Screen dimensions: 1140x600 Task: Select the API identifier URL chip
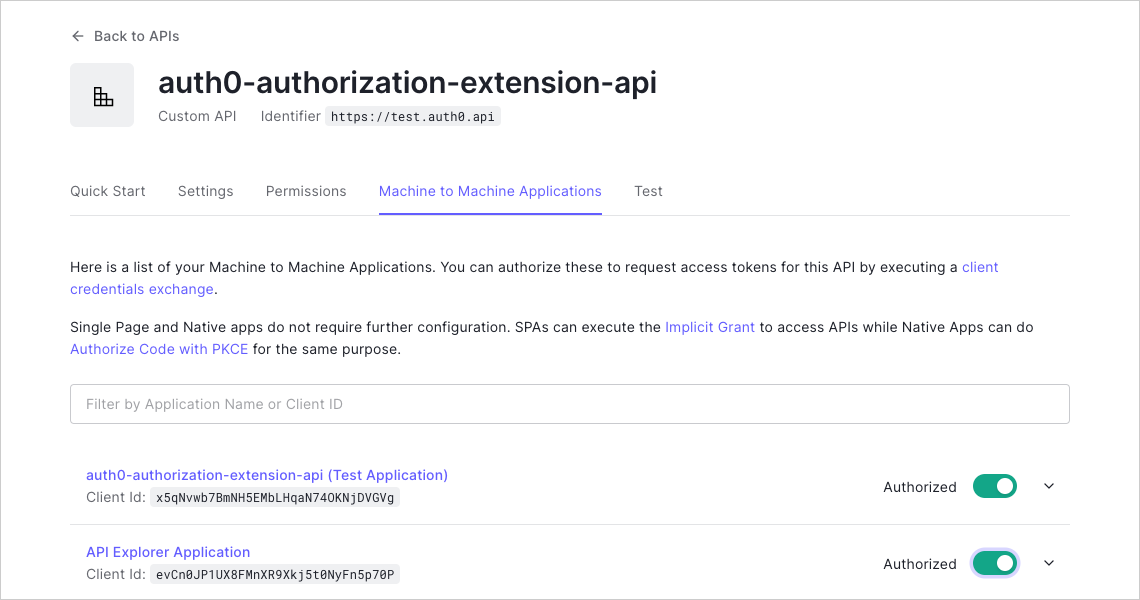coord(412,116)
